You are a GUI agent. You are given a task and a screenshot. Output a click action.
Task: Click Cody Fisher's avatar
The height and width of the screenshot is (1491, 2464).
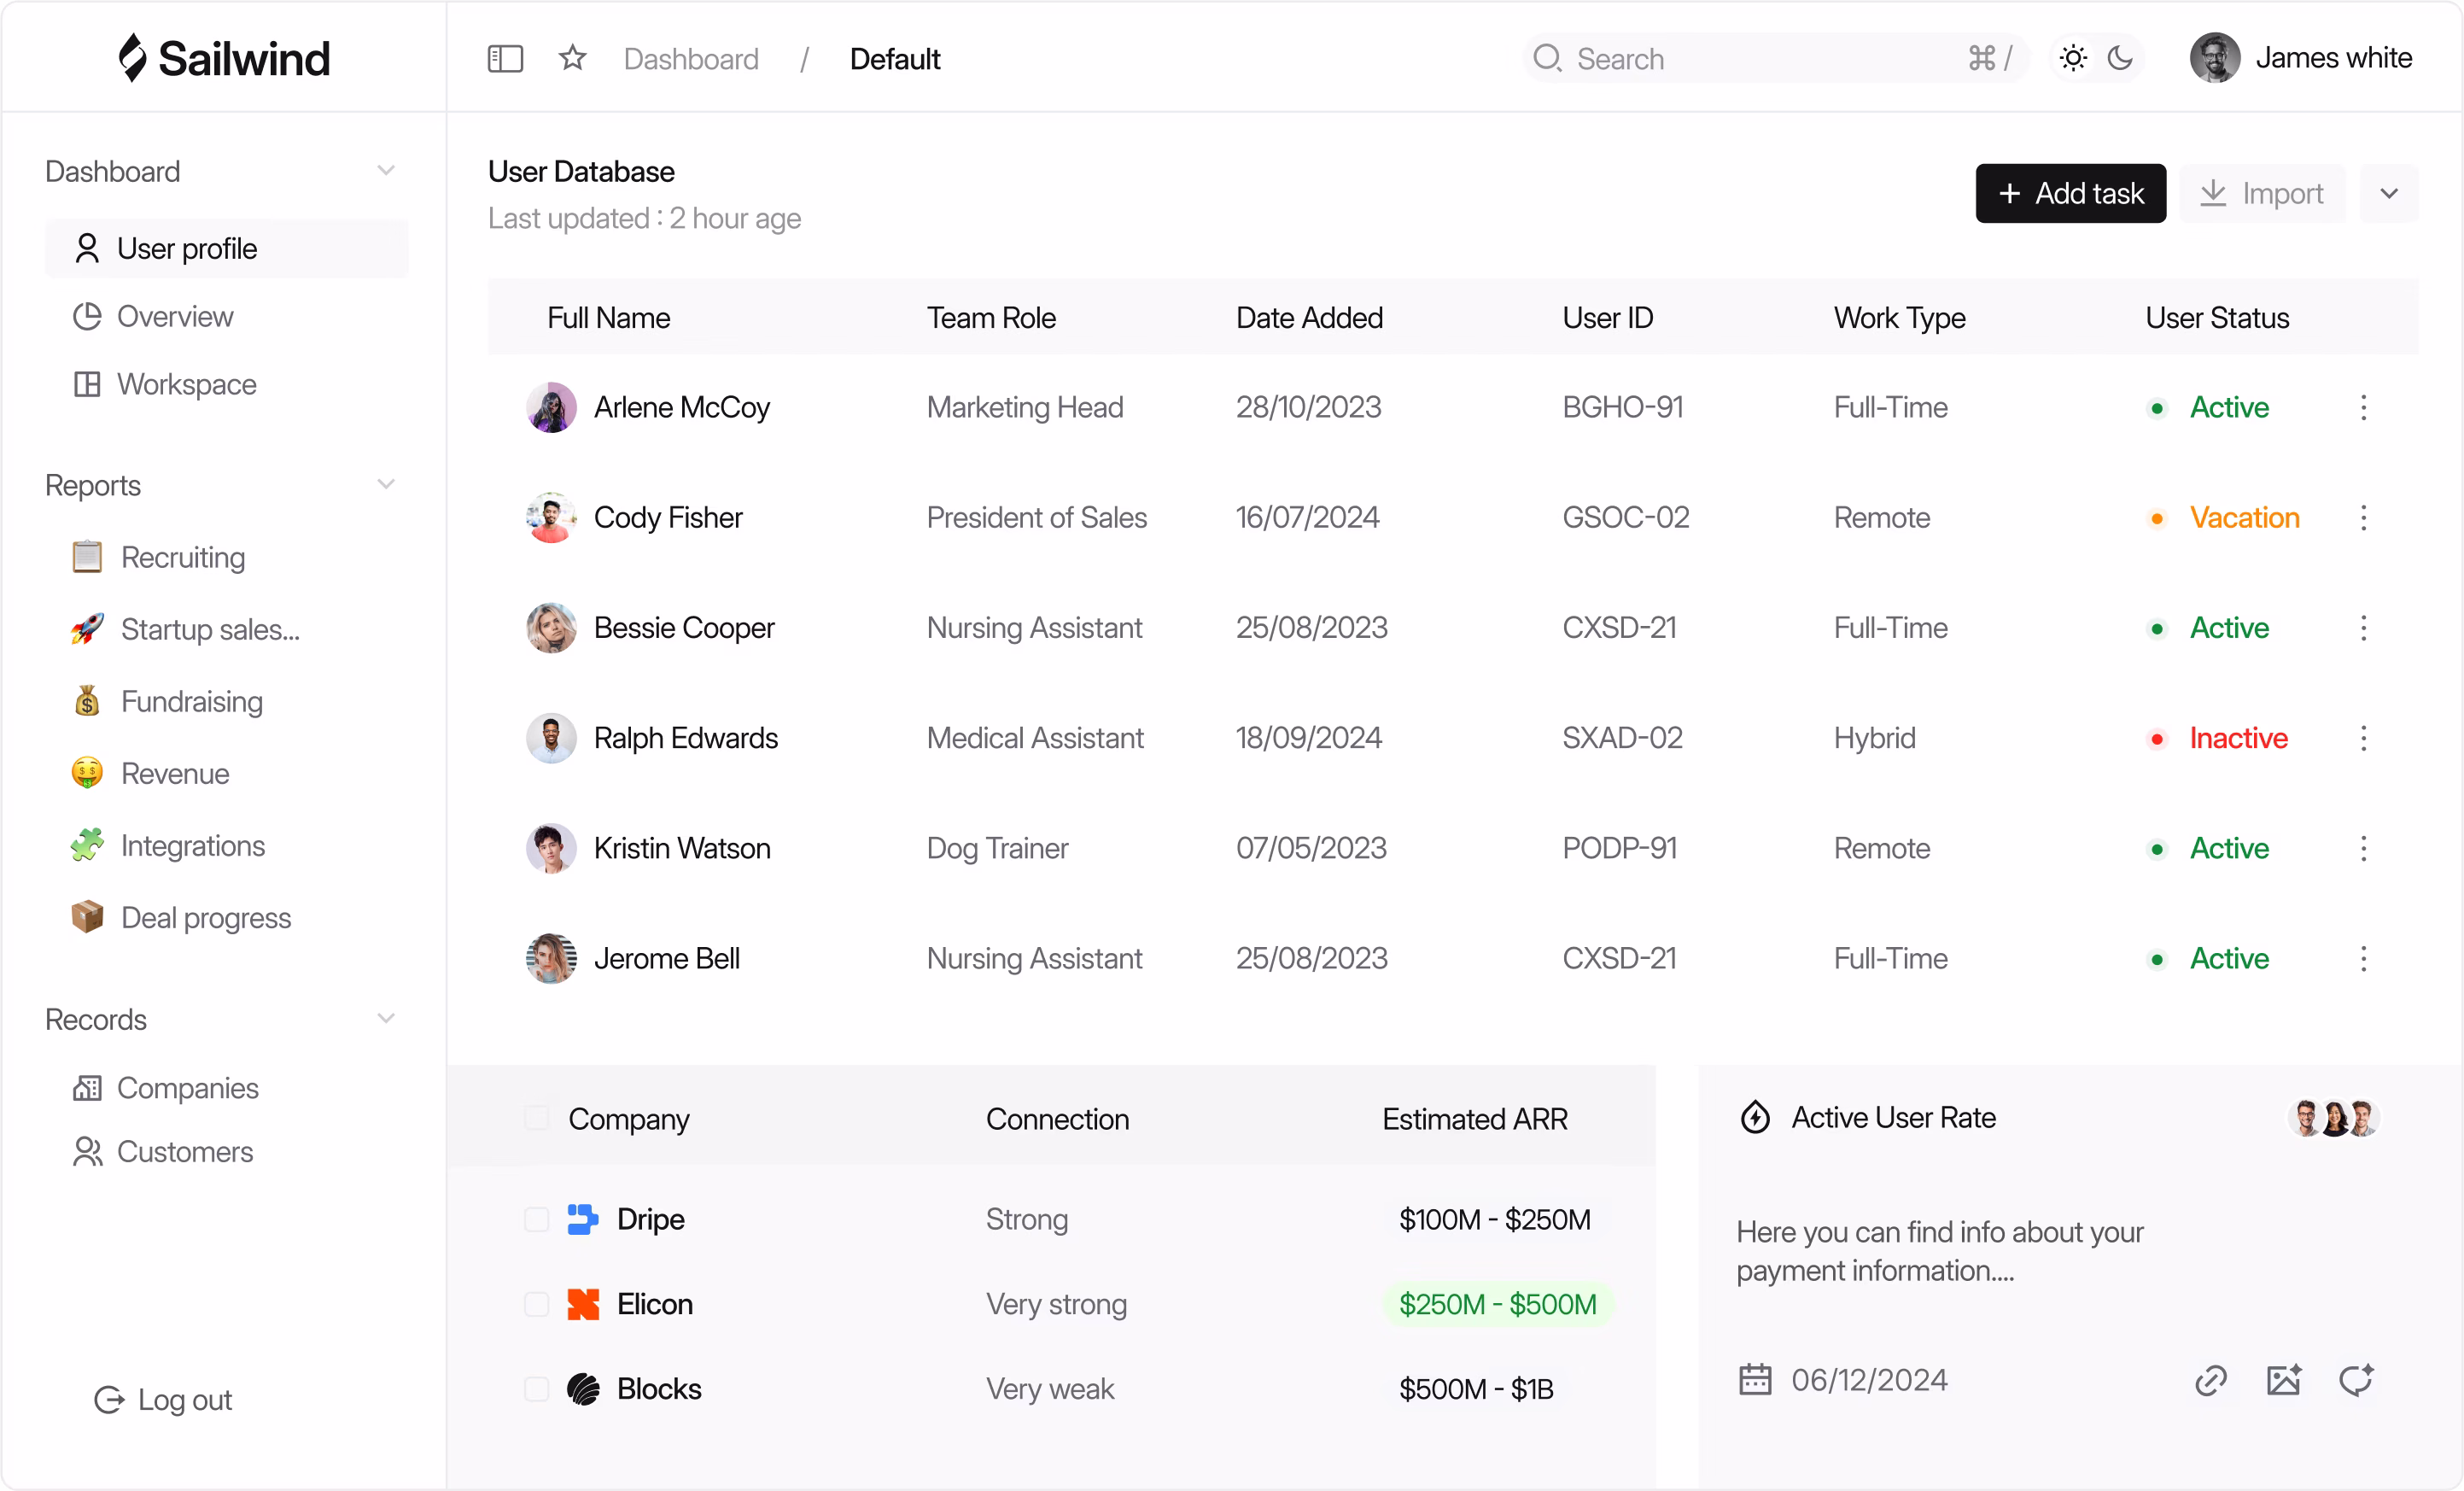coord(551,517)
